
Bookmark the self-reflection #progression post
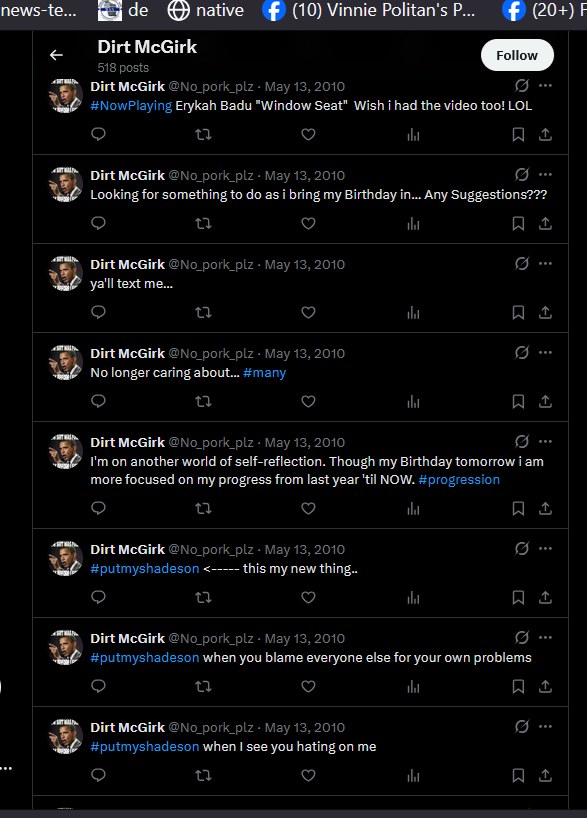(x=518, y=509)
